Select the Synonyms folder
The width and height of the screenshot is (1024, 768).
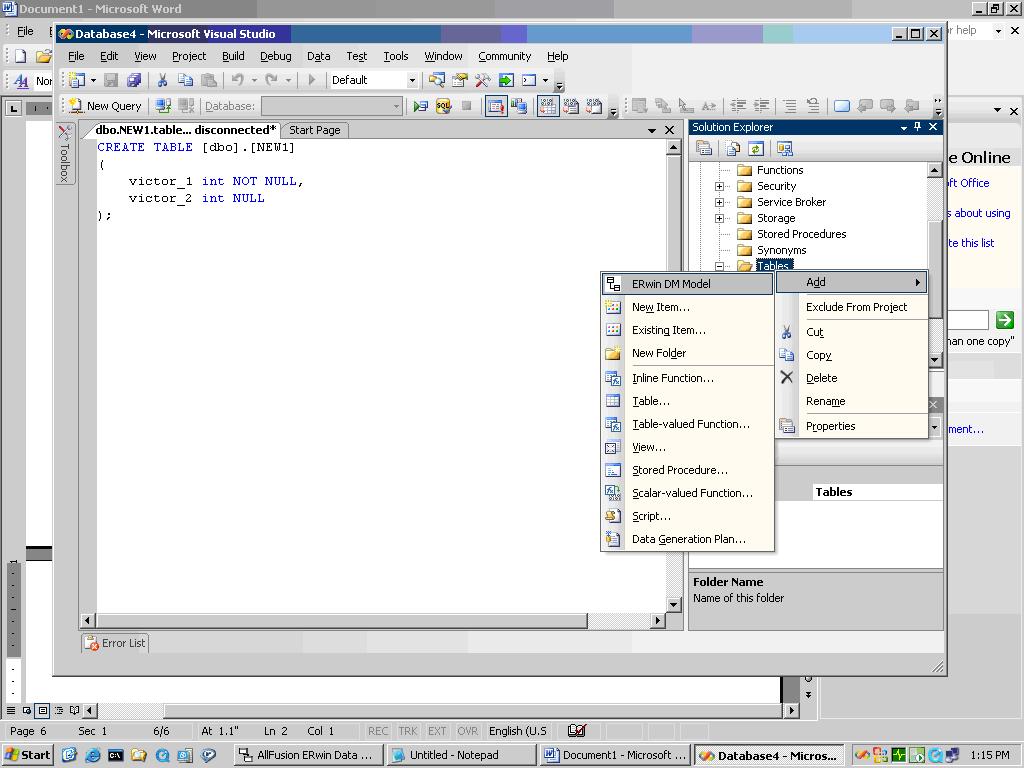pyautogui.click(x=781, y=250)
